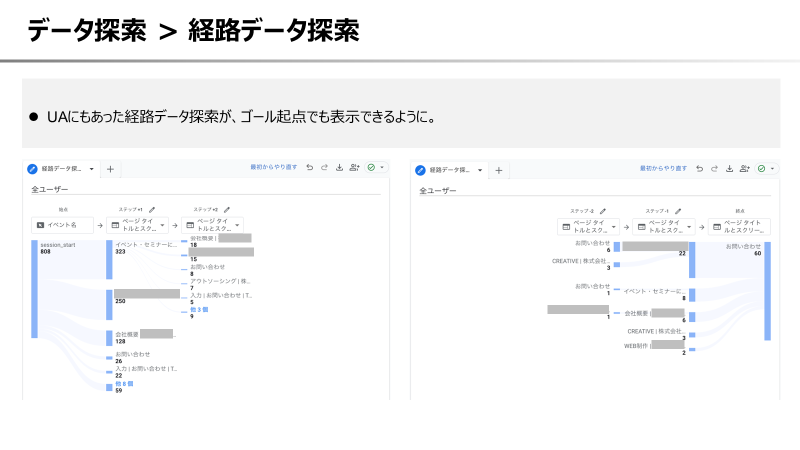Add a new tab in left exploration
The image size is (800, 450).
[x=110, y=170]
